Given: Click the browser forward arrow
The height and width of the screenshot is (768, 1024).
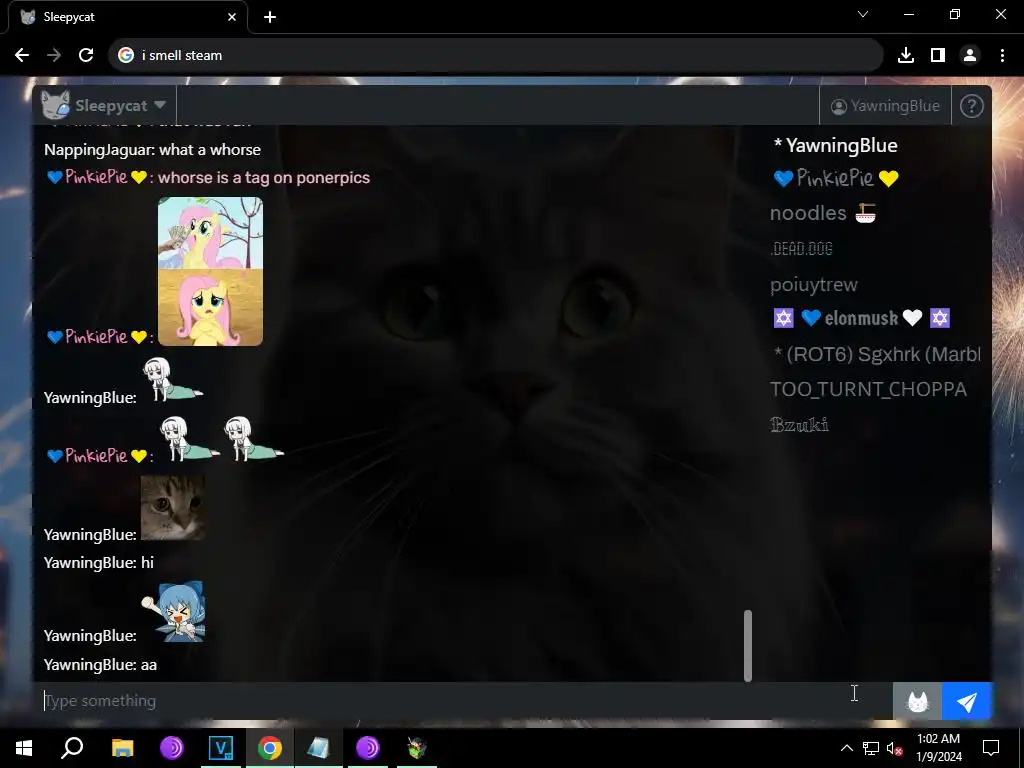Looking at the screenshot, I should click(54, 56).
